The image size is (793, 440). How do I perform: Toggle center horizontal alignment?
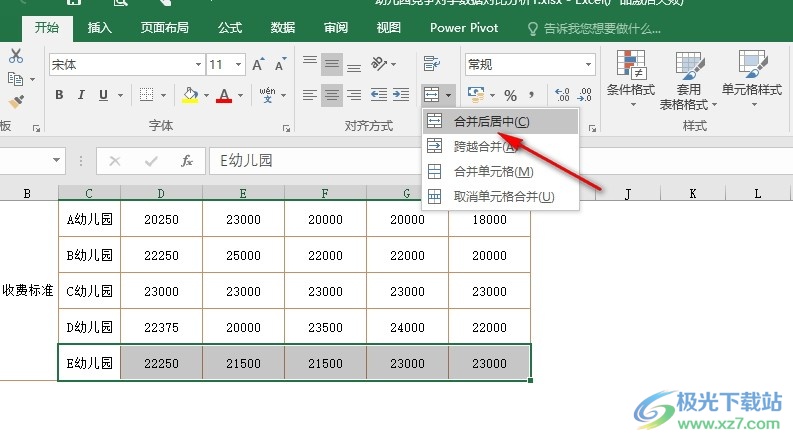point(332,95)
